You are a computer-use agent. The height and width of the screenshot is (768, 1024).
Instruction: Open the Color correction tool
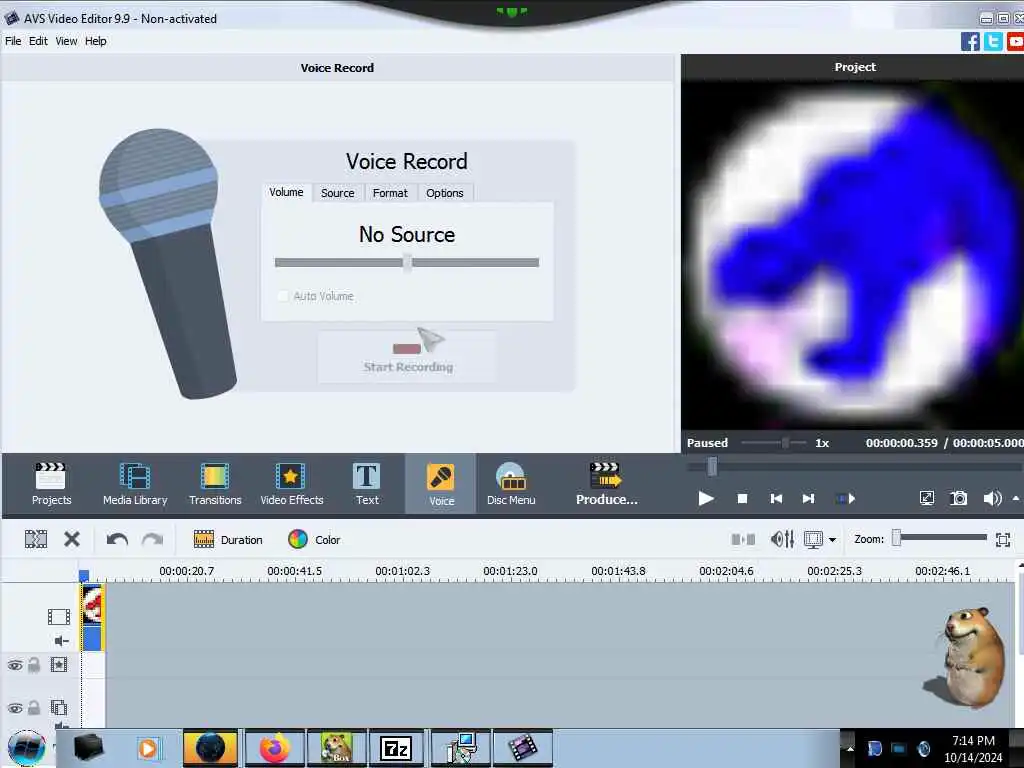click(x=314, y=539)
